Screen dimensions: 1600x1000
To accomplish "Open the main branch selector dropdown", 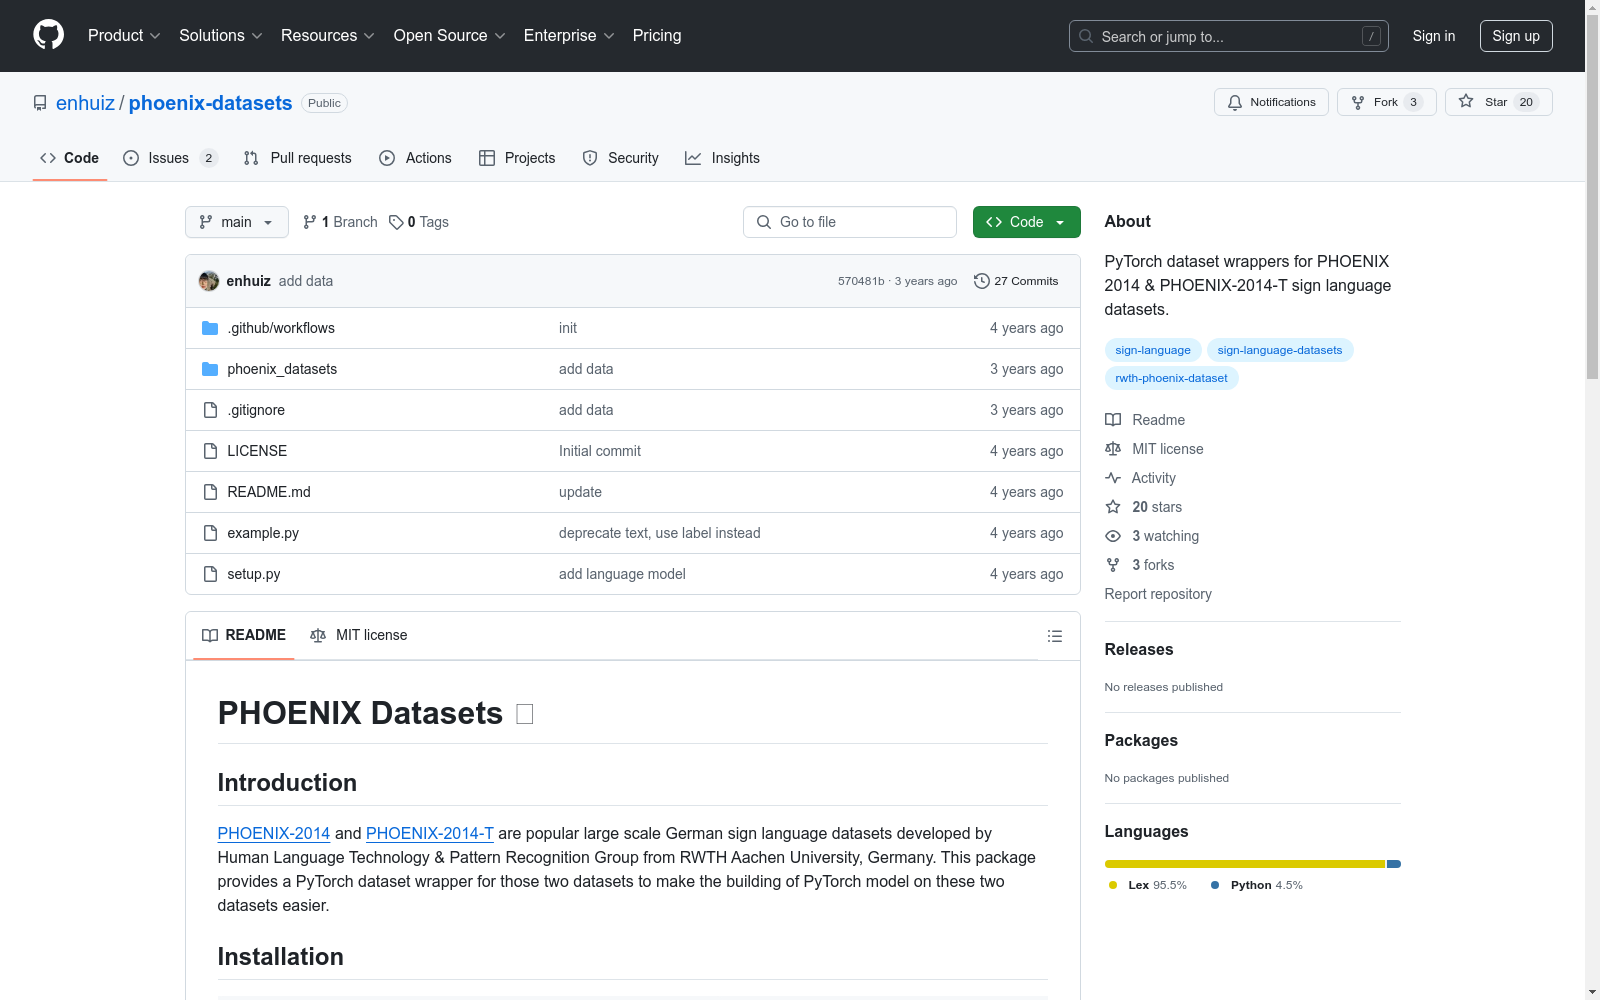I will tap(236, 222).
